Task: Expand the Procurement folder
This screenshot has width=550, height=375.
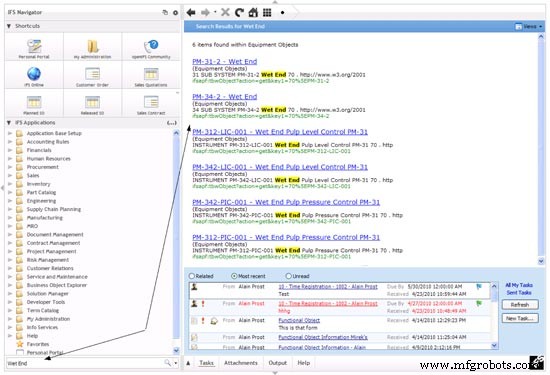Action: tap(10, 167)
